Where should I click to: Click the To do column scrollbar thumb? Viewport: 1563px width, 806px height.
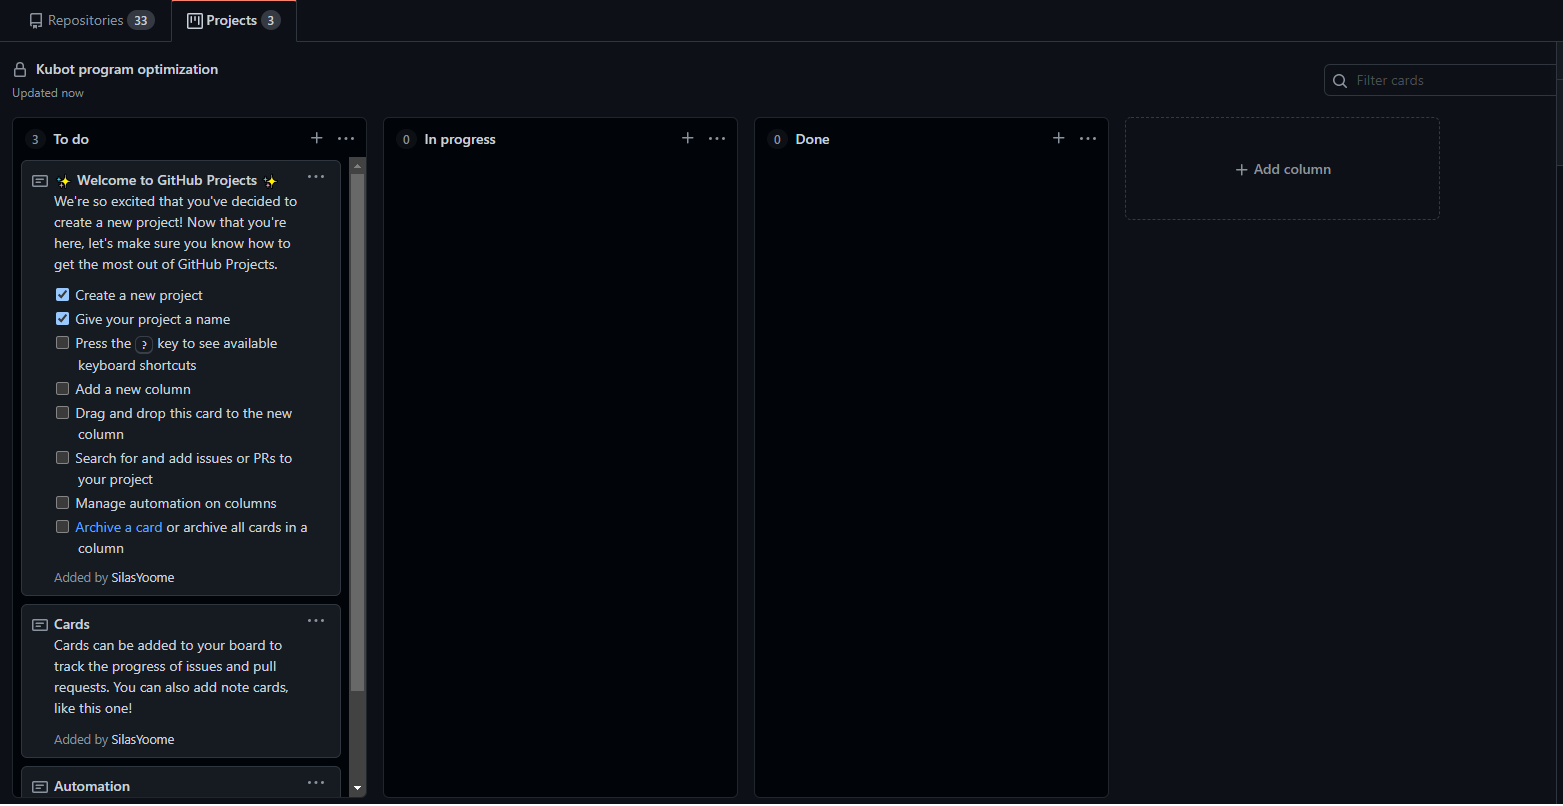[x=357, y=432]
